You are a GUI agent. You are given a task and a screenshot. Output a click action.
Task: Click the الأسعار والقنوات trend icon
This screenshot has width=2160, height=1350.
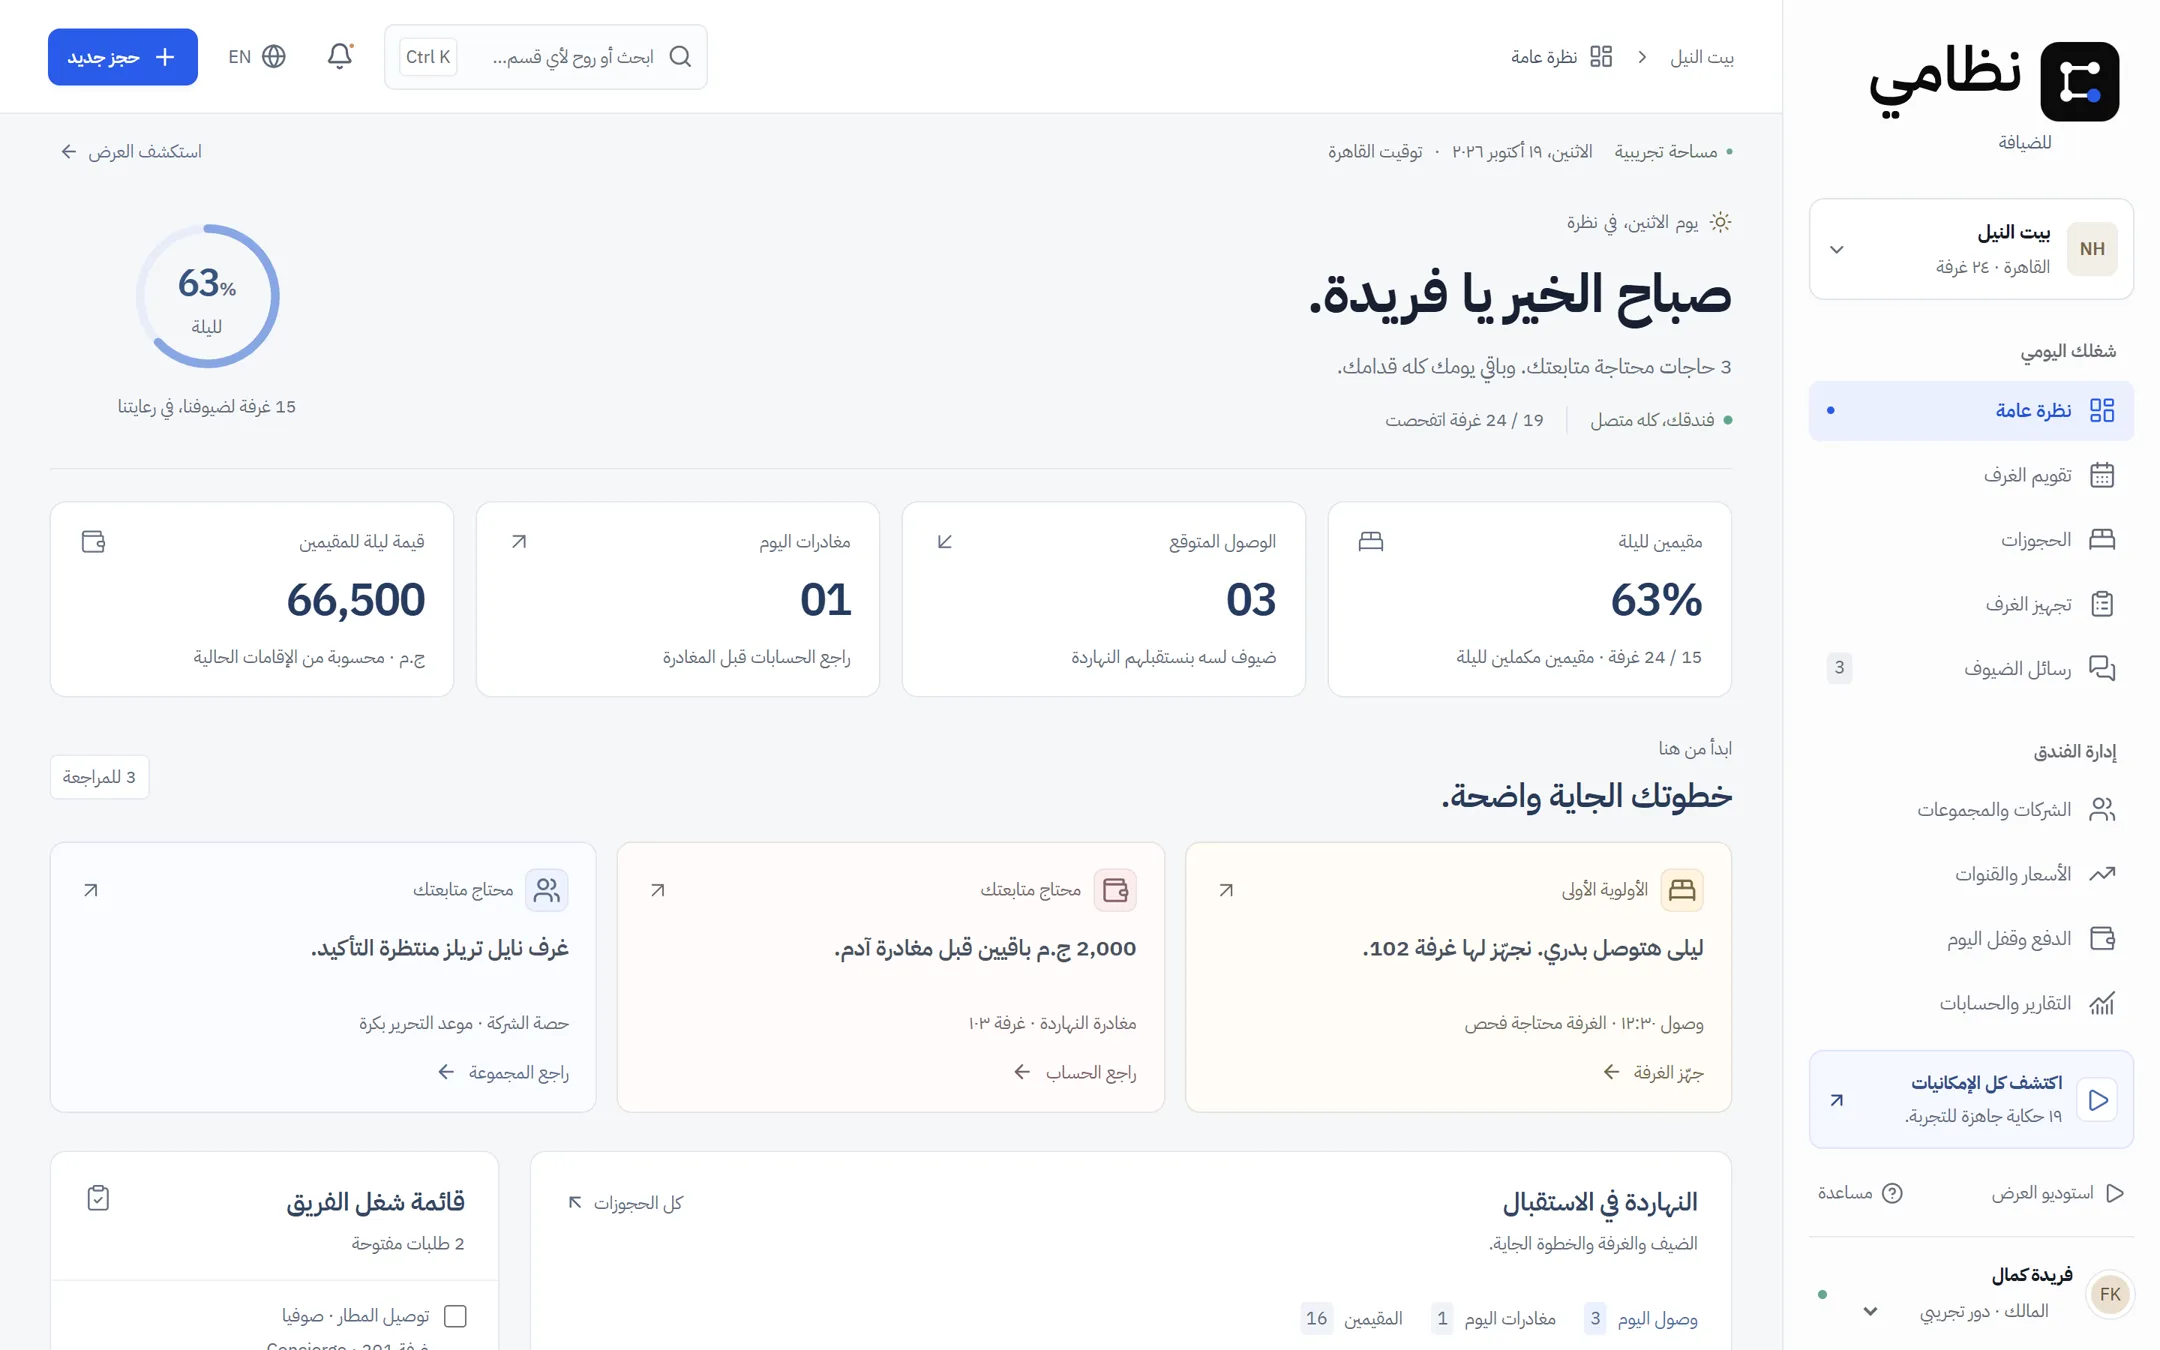tap(2102, 874)
